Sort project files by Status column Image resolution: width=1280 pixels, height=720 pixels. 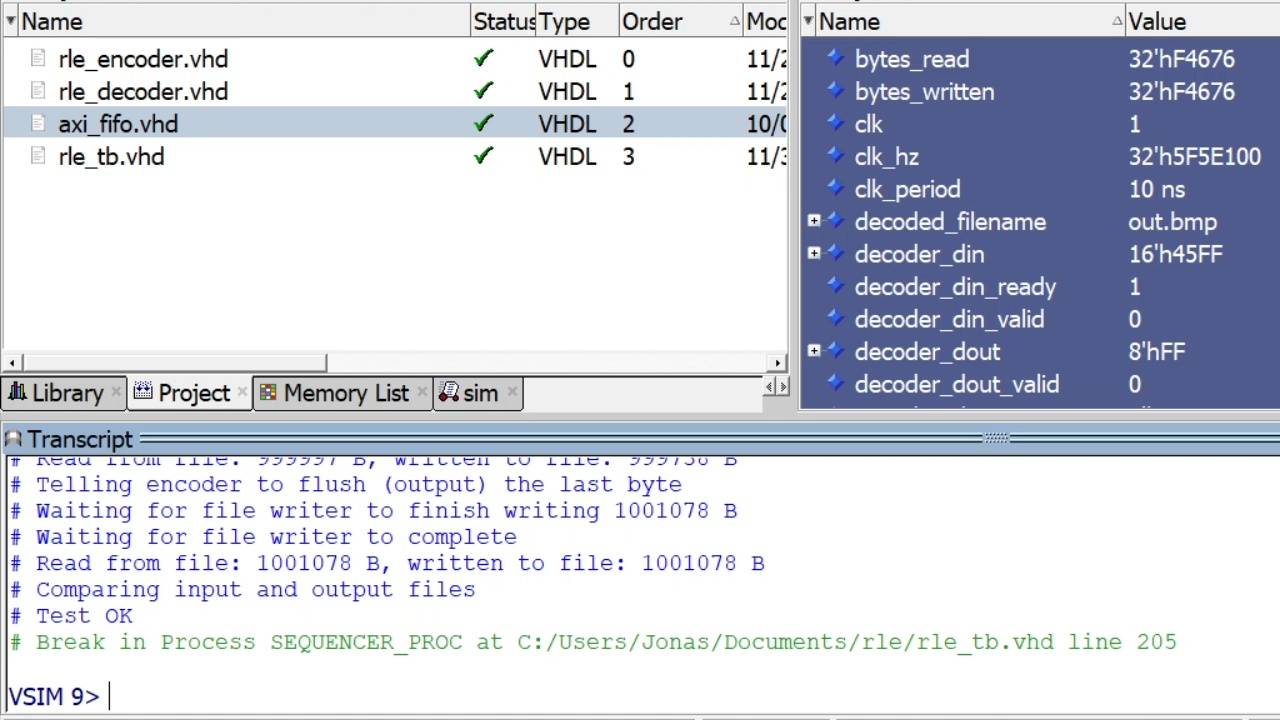(x=503, y=21)
